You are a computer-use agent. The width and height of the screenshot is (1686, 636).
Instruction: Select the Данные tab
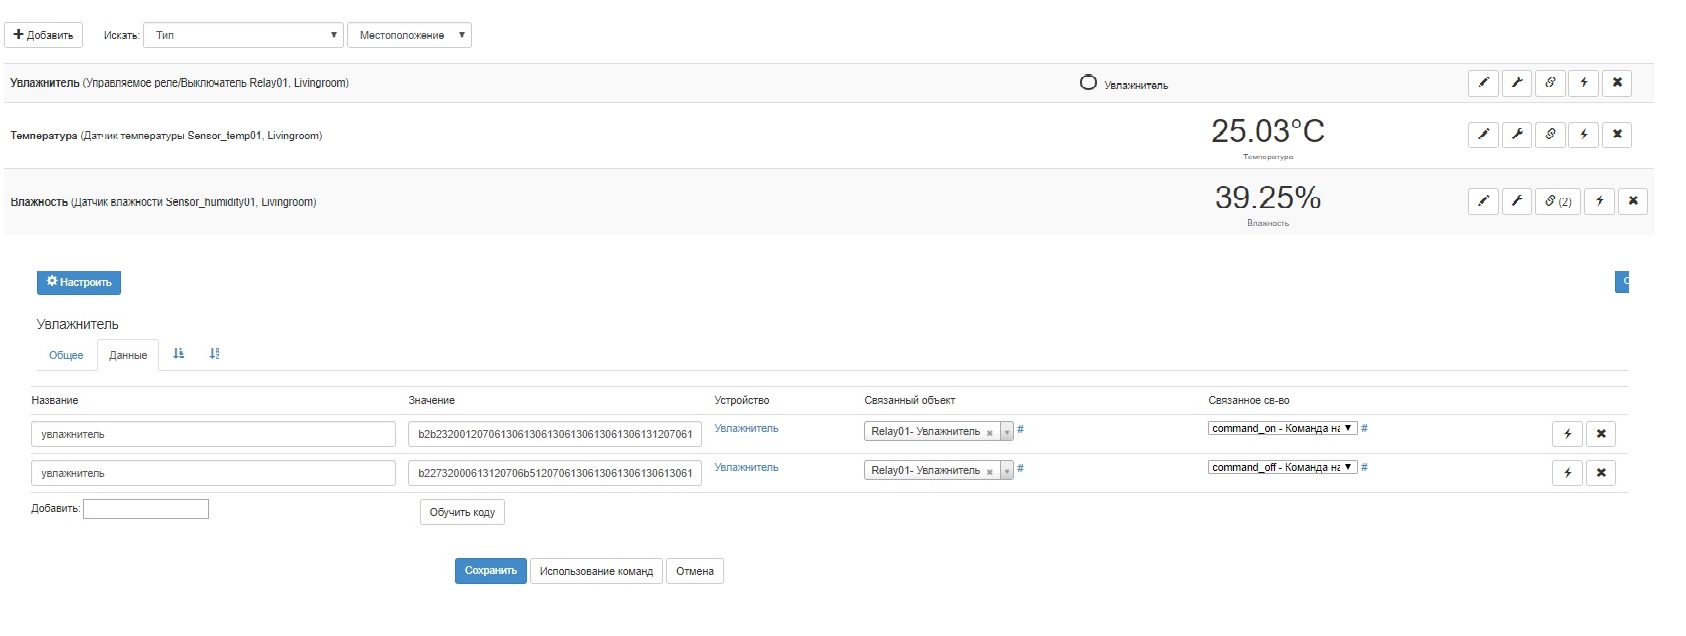click(x=128, y=355)
